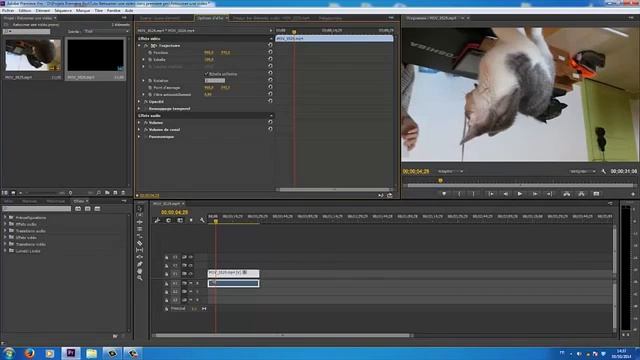Open timeline display settings wrench
Screen dimensions: 640x360
pyautogui.click(x=202, y=220)
